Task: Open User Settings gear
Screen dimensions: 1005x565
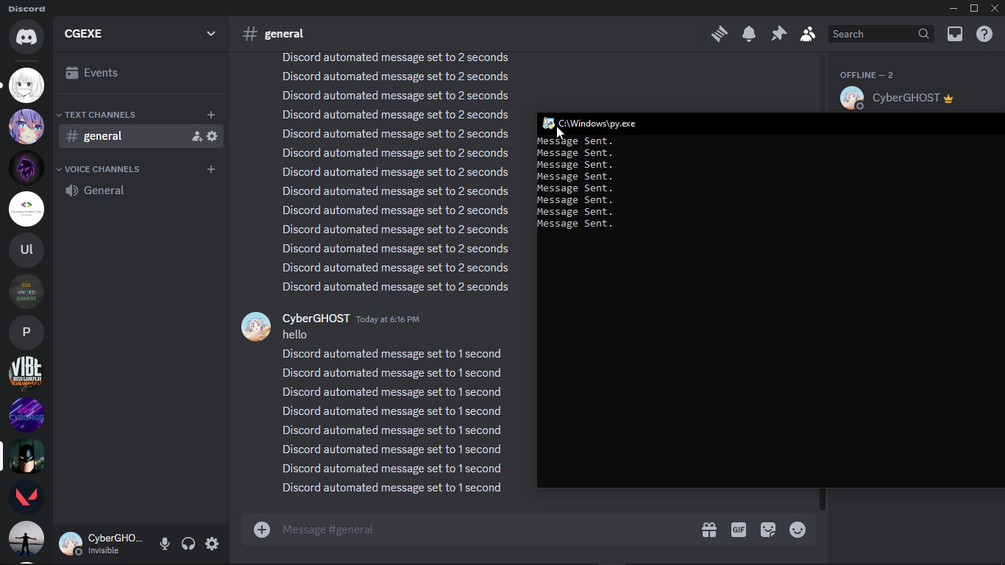Action: 212,544
